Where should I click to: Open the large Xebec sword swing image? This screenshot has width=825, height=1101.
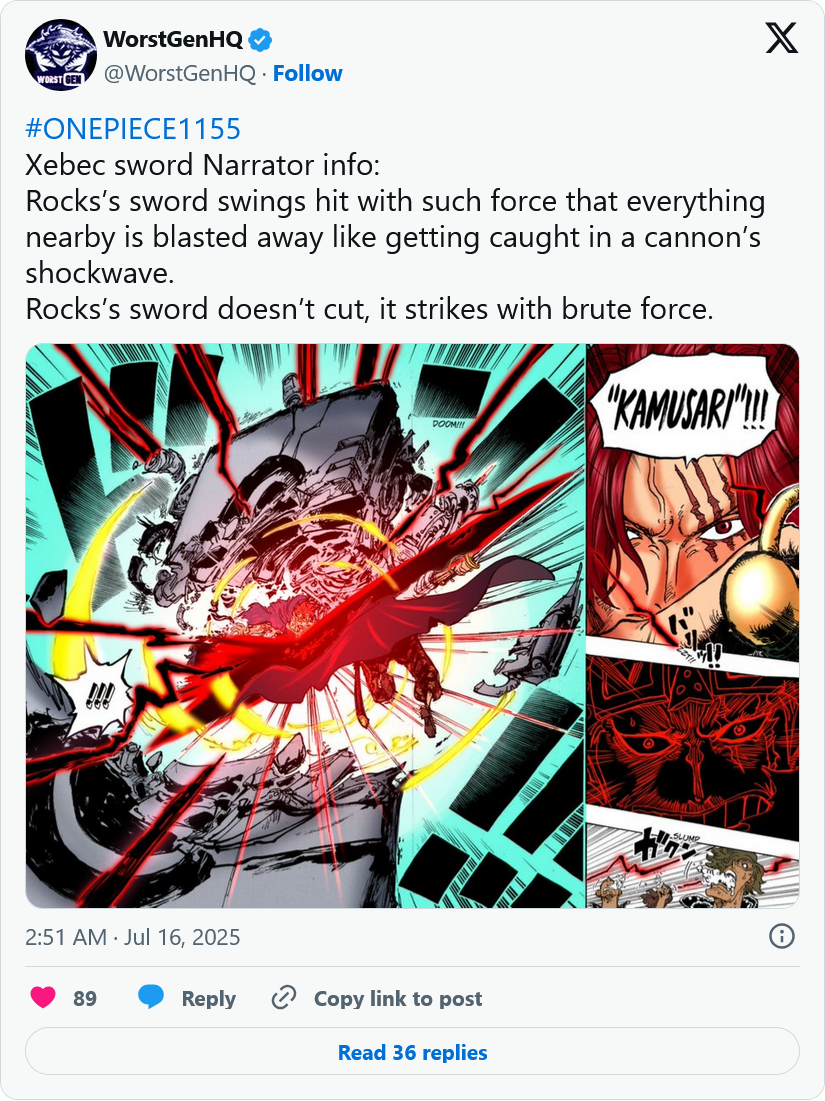point(305,626)
